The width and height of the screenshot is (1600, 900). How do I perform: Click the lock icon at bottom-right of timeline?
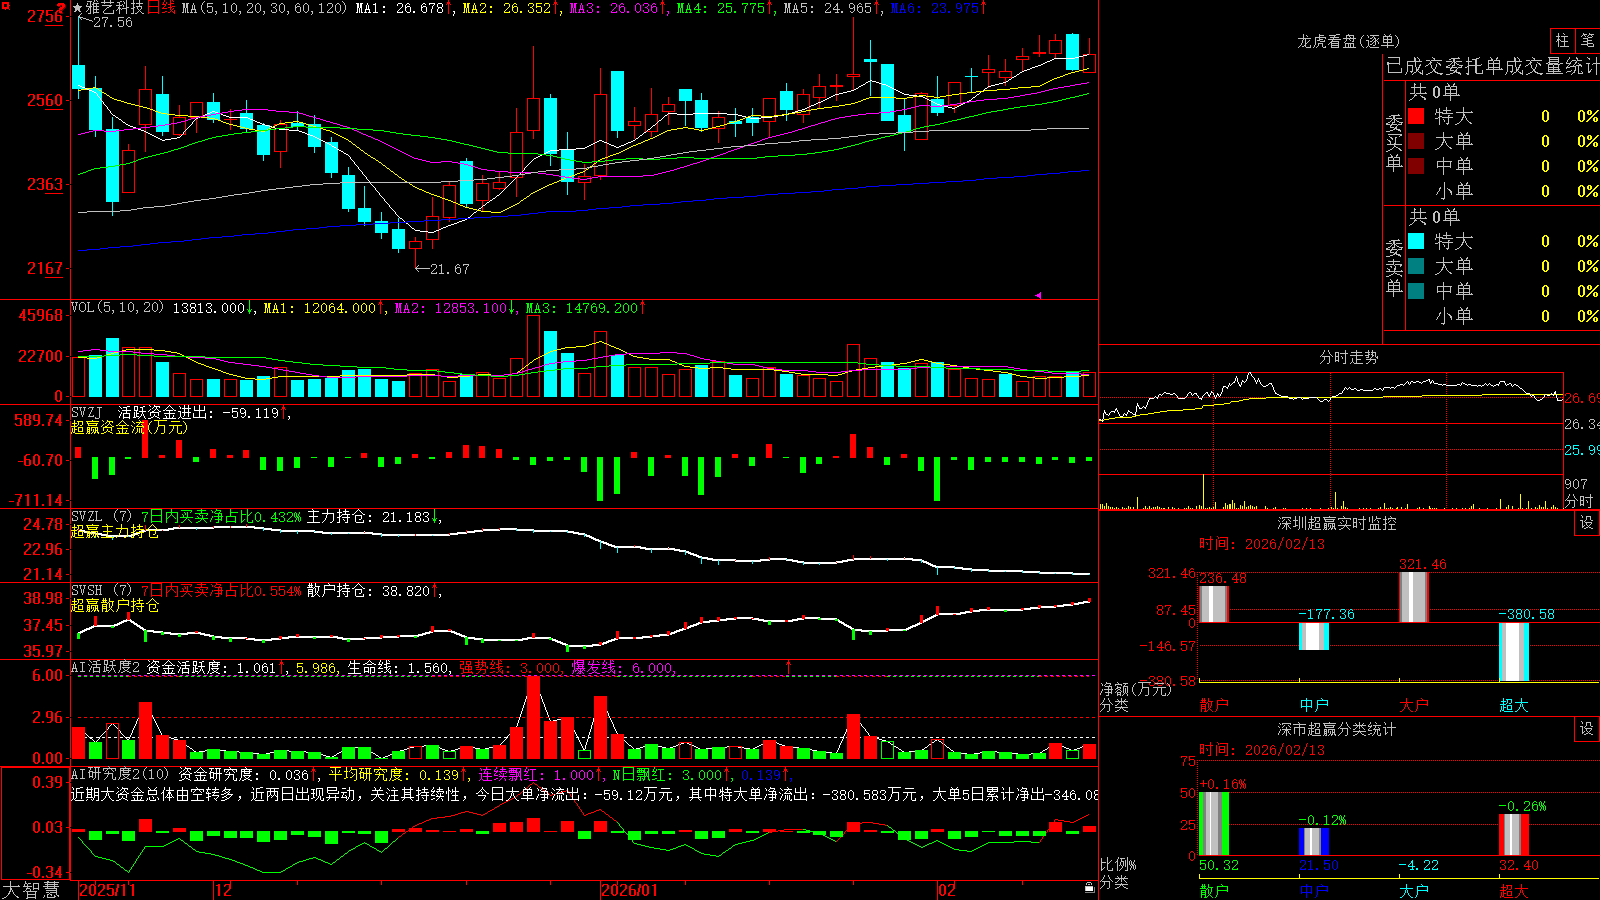tap(1090, 888)
